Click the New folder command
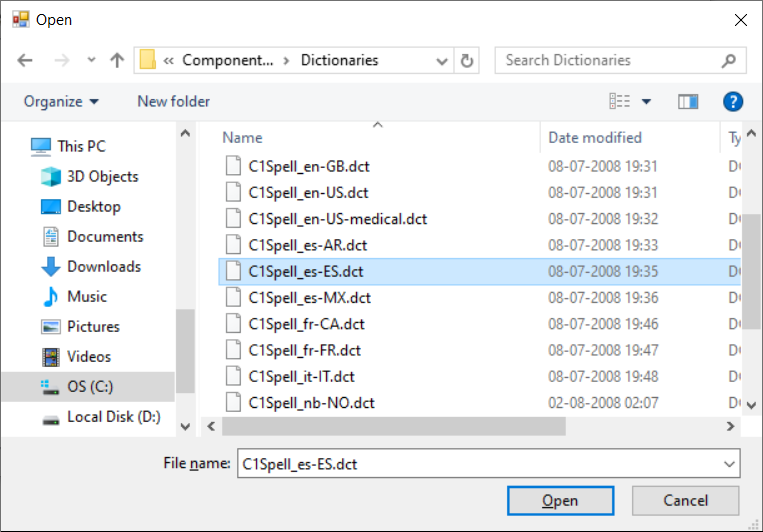Screen dimensions: 763x532 [x=174, y=101]
